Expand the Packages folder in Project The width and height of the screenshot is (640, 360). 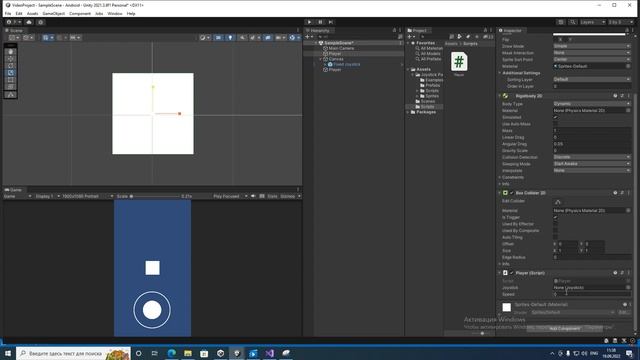click(408, 112)
